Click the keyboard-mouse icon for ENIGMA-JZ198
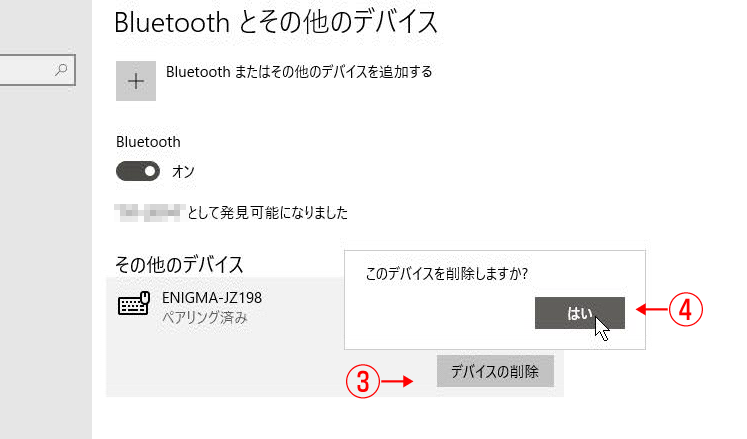The image size is (747, 439). (134, 304)
